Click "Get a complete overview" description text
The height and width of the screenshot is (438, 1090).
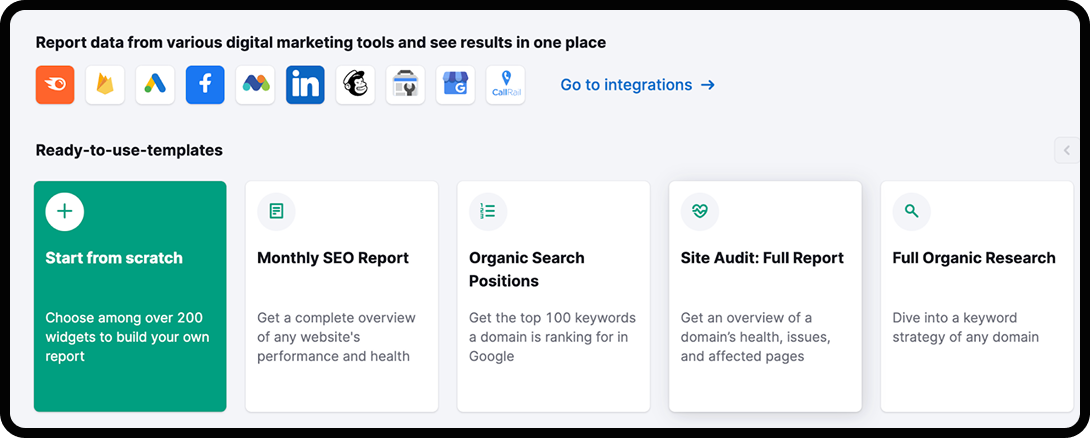point(336,337)
